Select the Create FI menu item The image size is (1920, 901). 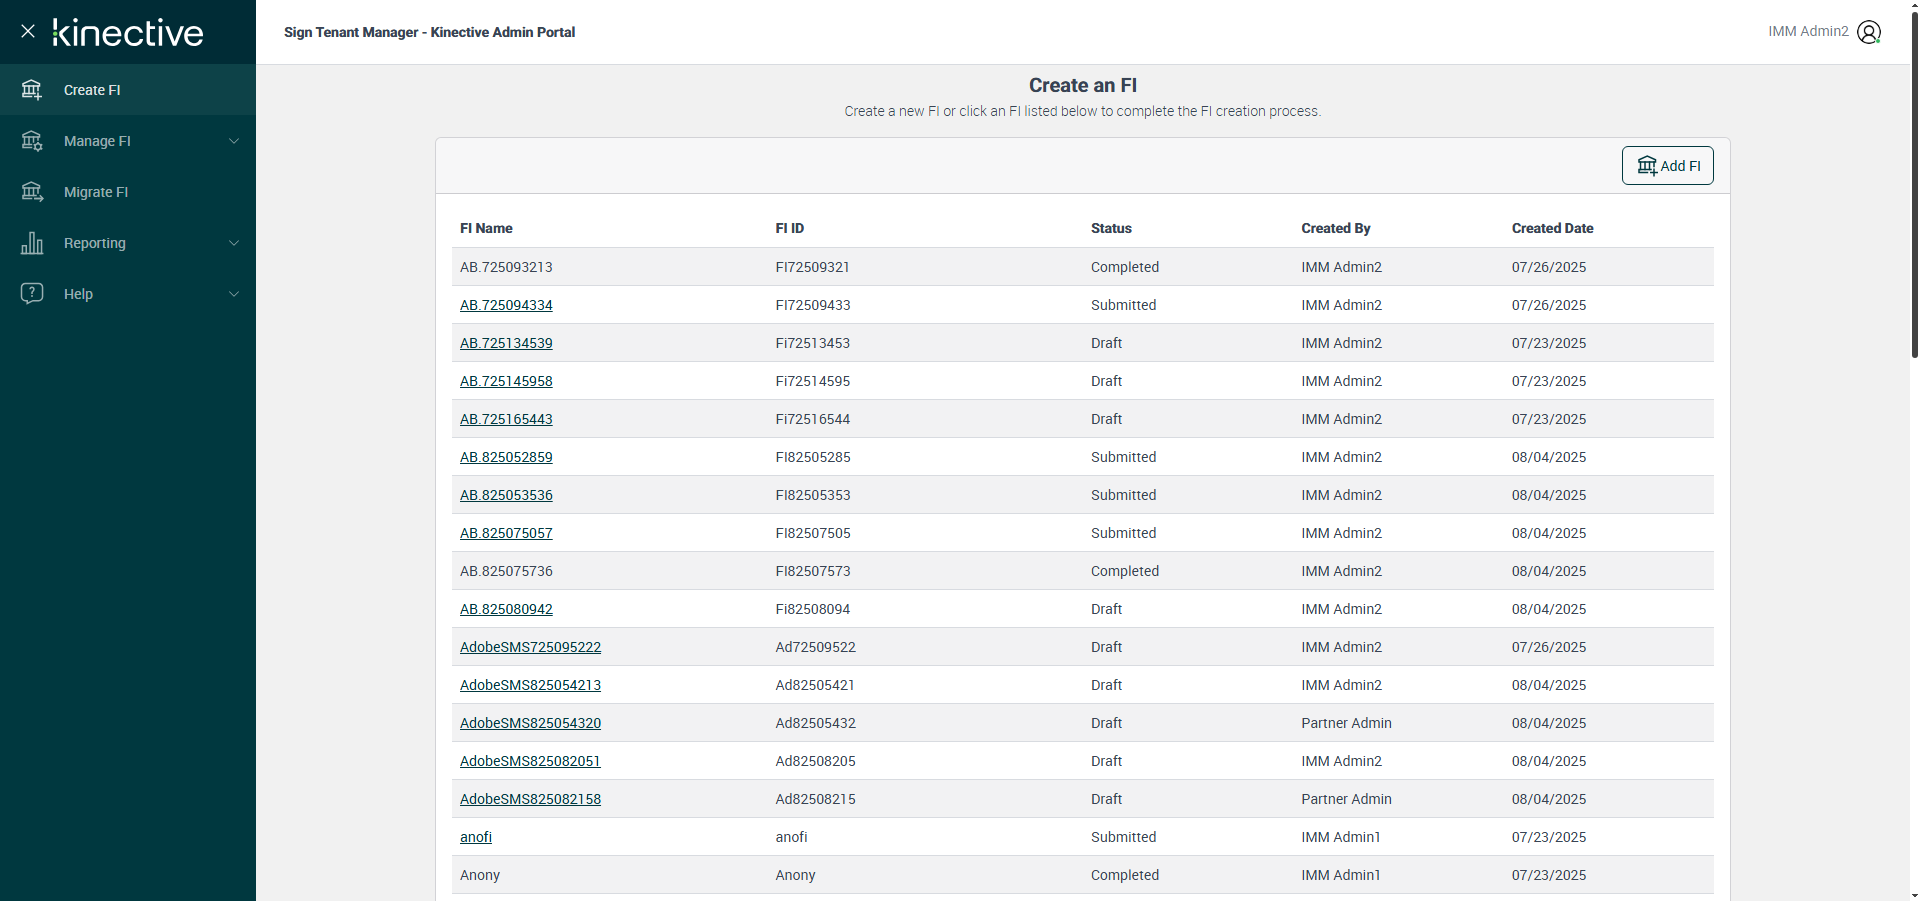click(92, 90)
